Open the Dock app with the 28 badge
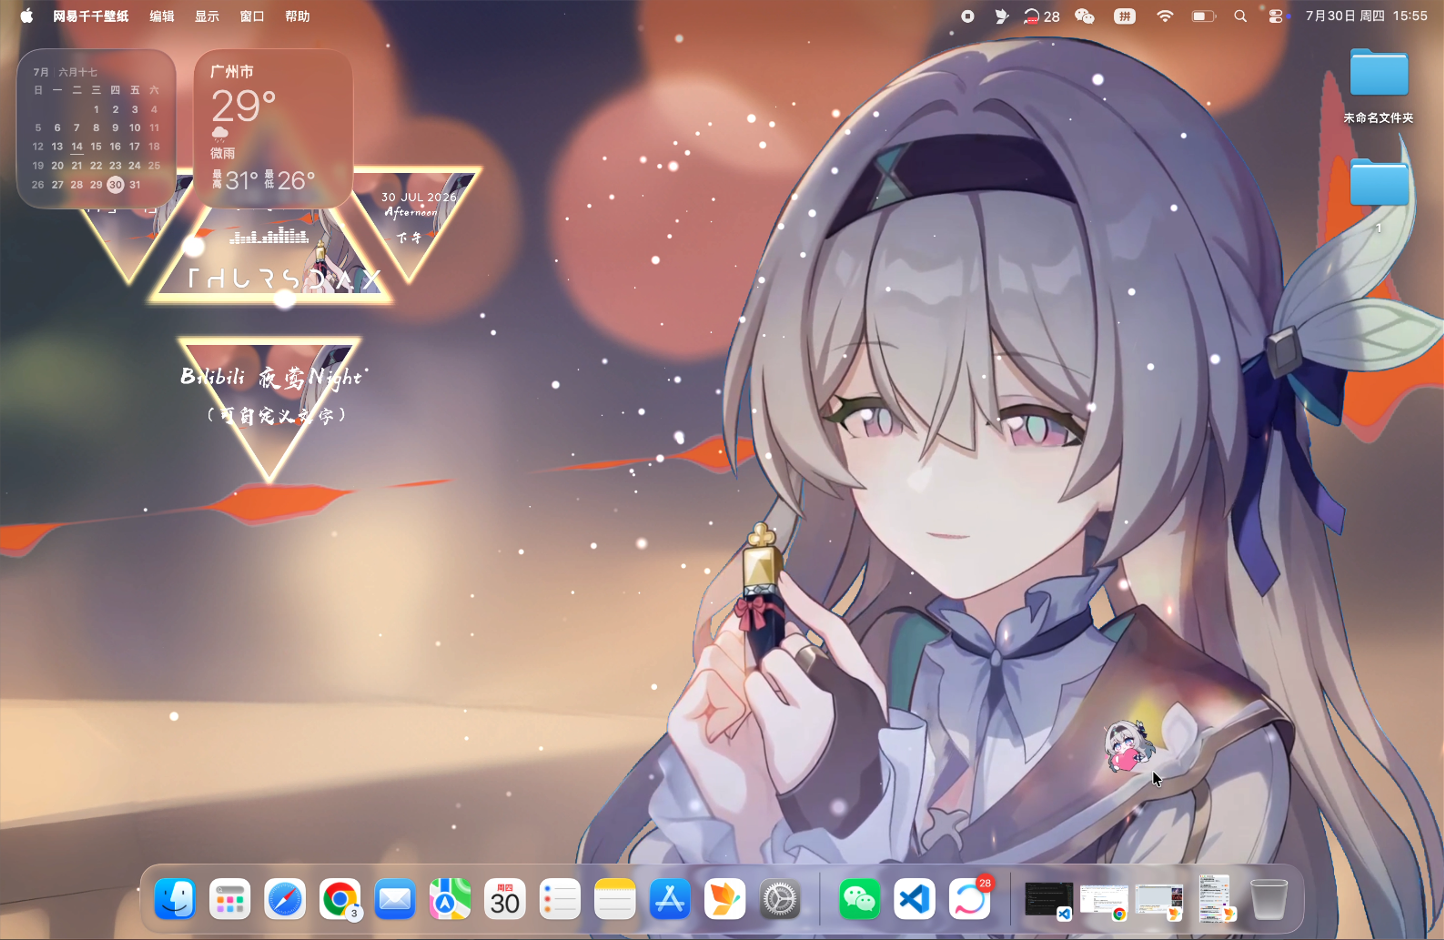 click(x=970, y=899)
